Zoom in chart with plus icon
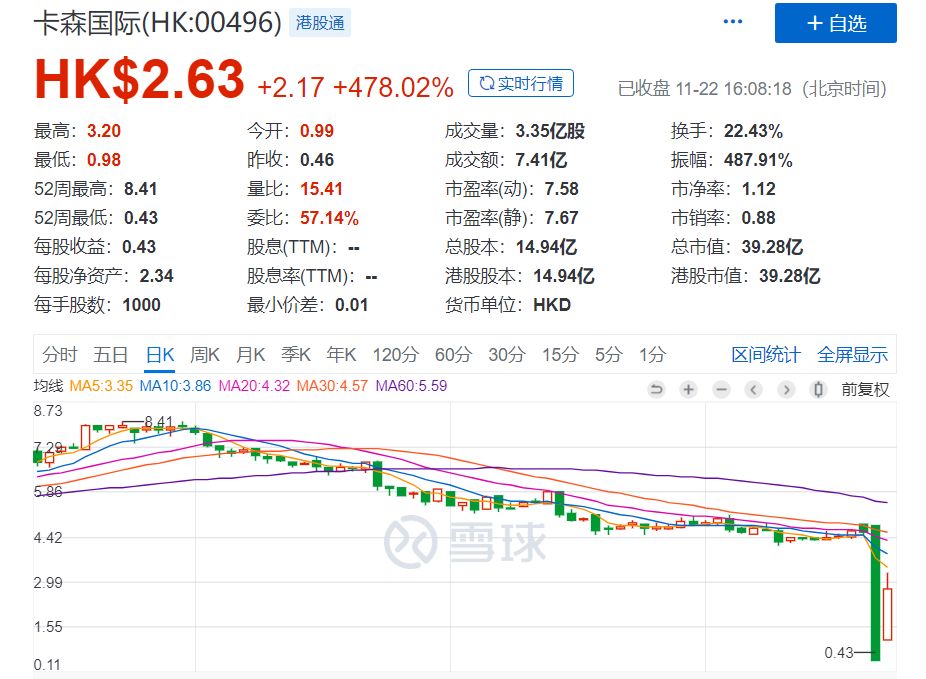Screen dimensions: 926x679 688,390
